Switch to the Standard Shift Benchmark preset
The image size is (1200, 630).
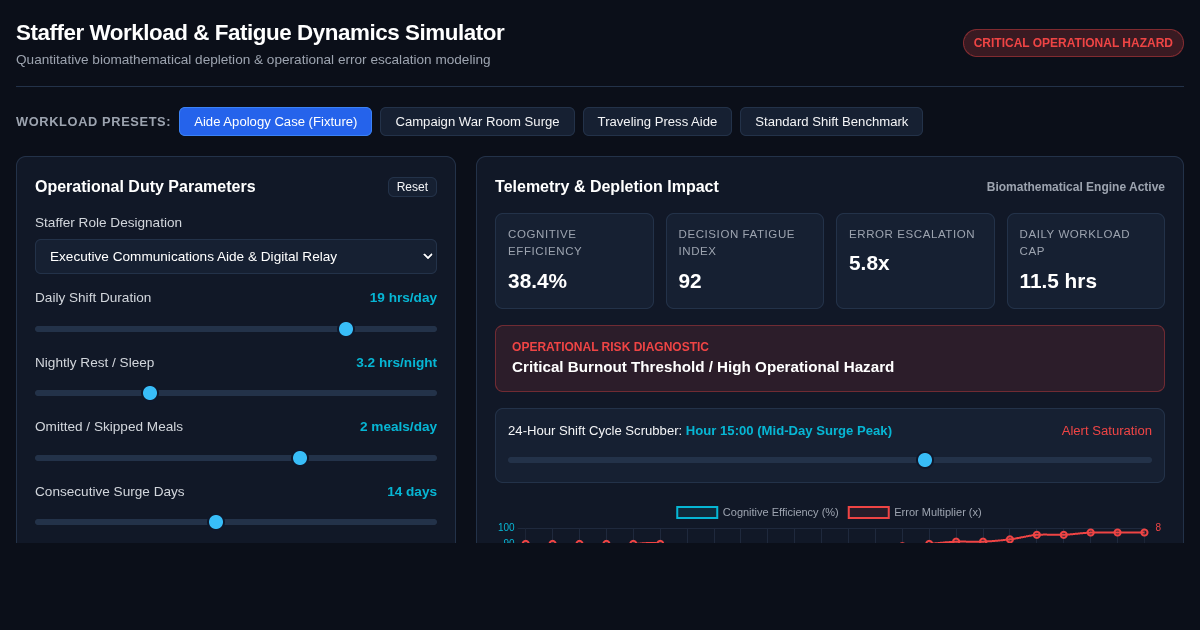coord(831,122)
